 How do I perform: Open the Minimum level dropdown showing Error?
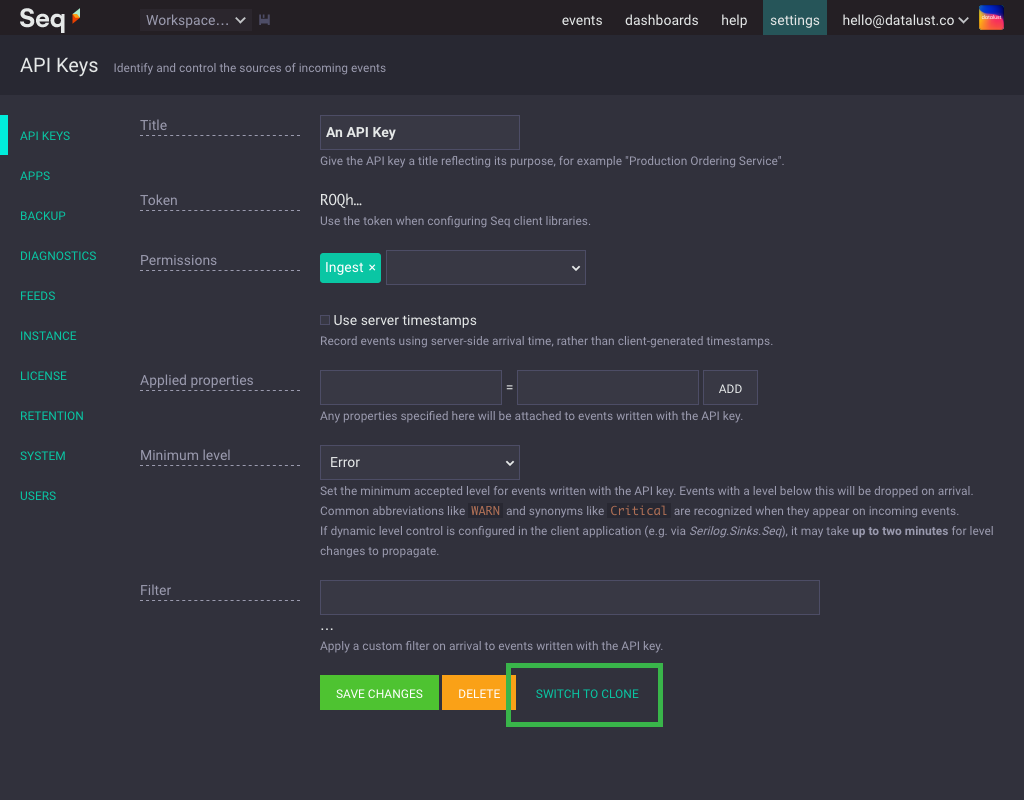pyautogui.click(x=419, y=462)
